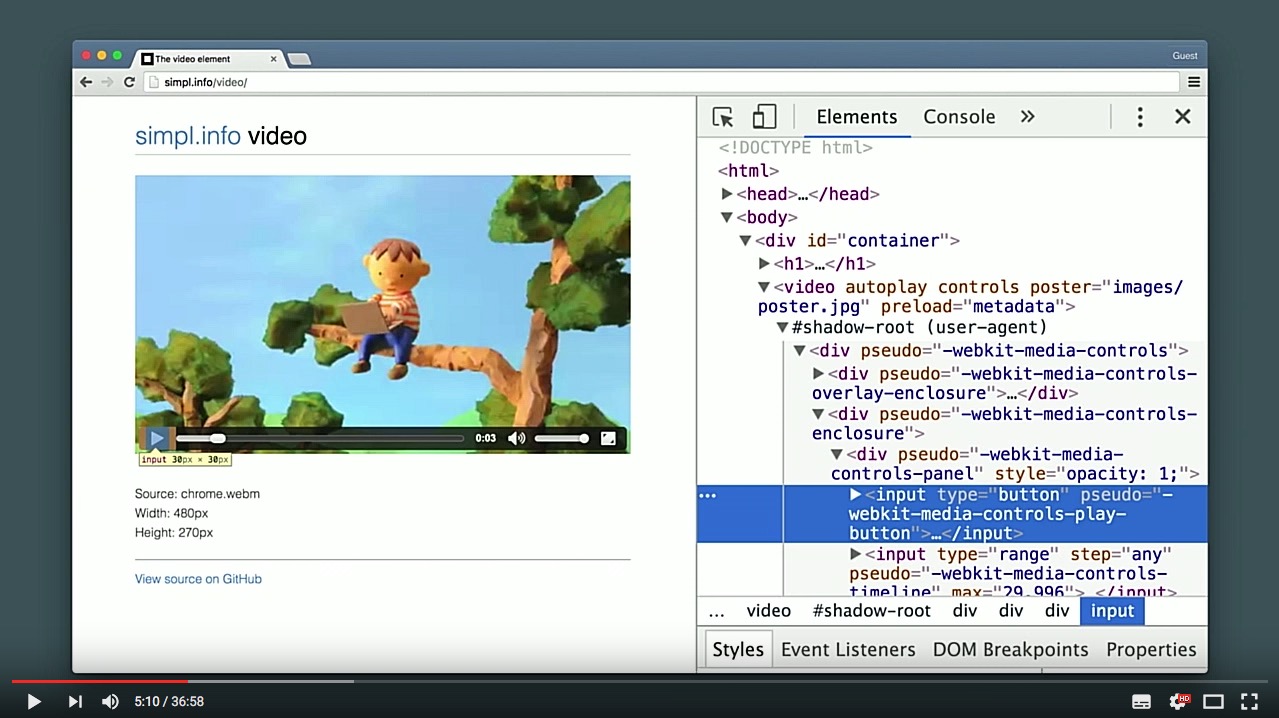Adjust the embedded video's volume slider
This screenshot has width=1279, height=718.
click(x=562, y=438)
